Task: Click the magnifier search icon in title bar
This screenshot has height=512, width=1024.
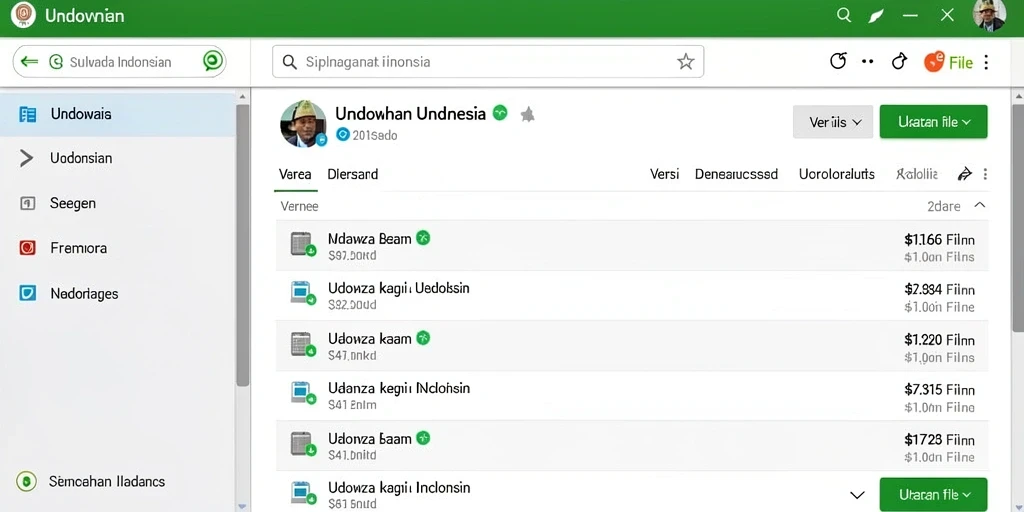Action: tap(844, 15)
